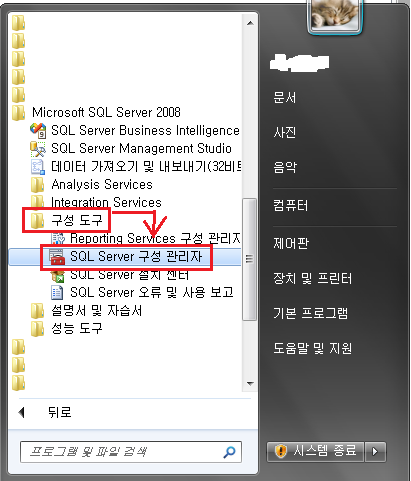Image resolution: width=411 pixels, height=481 pixels.
Task: Select SQL Server Management Studio text
Action: [141, 149]
